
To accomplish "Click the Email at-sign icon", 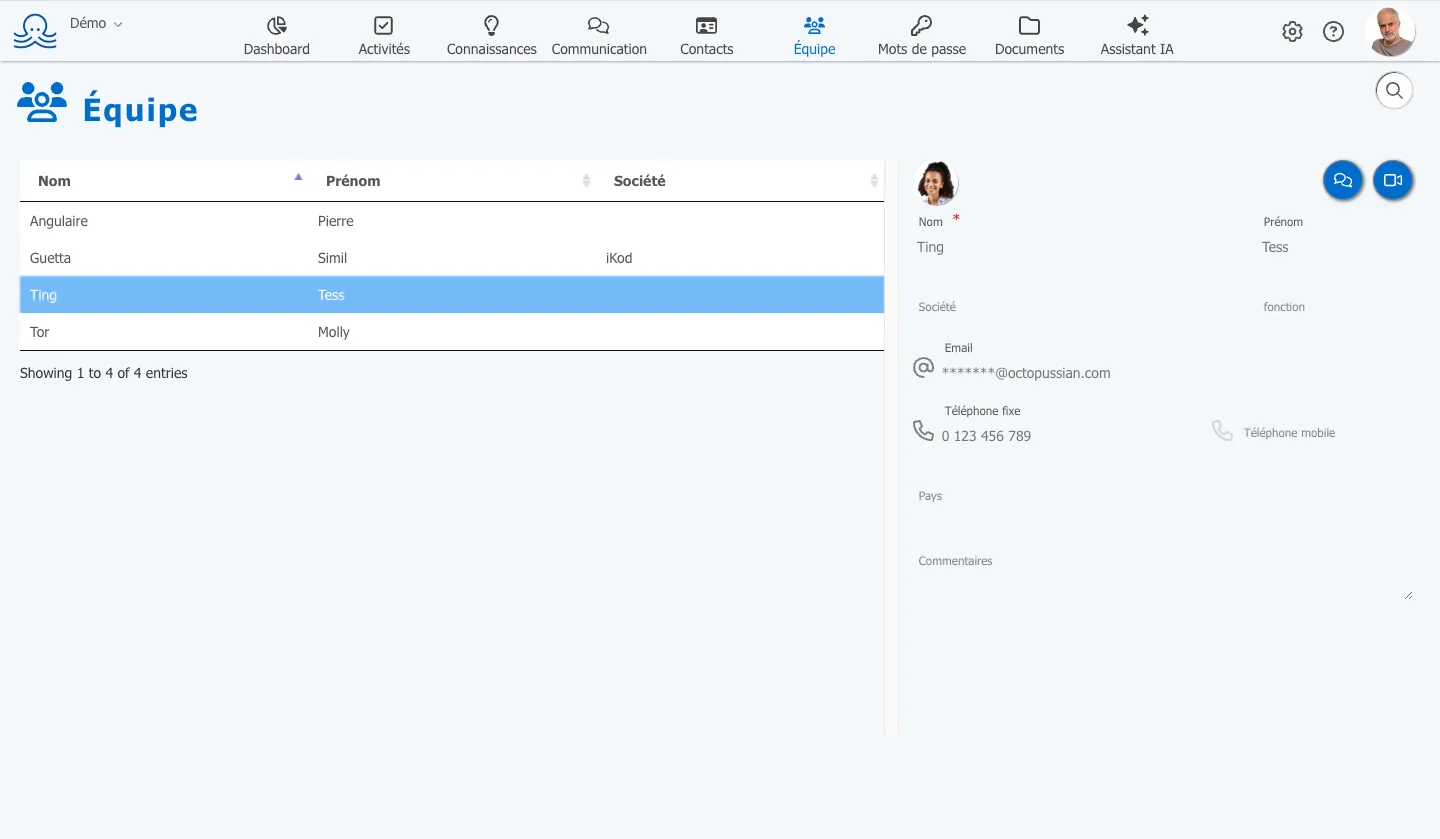I will pyautogui.click(x=923, y=368).
